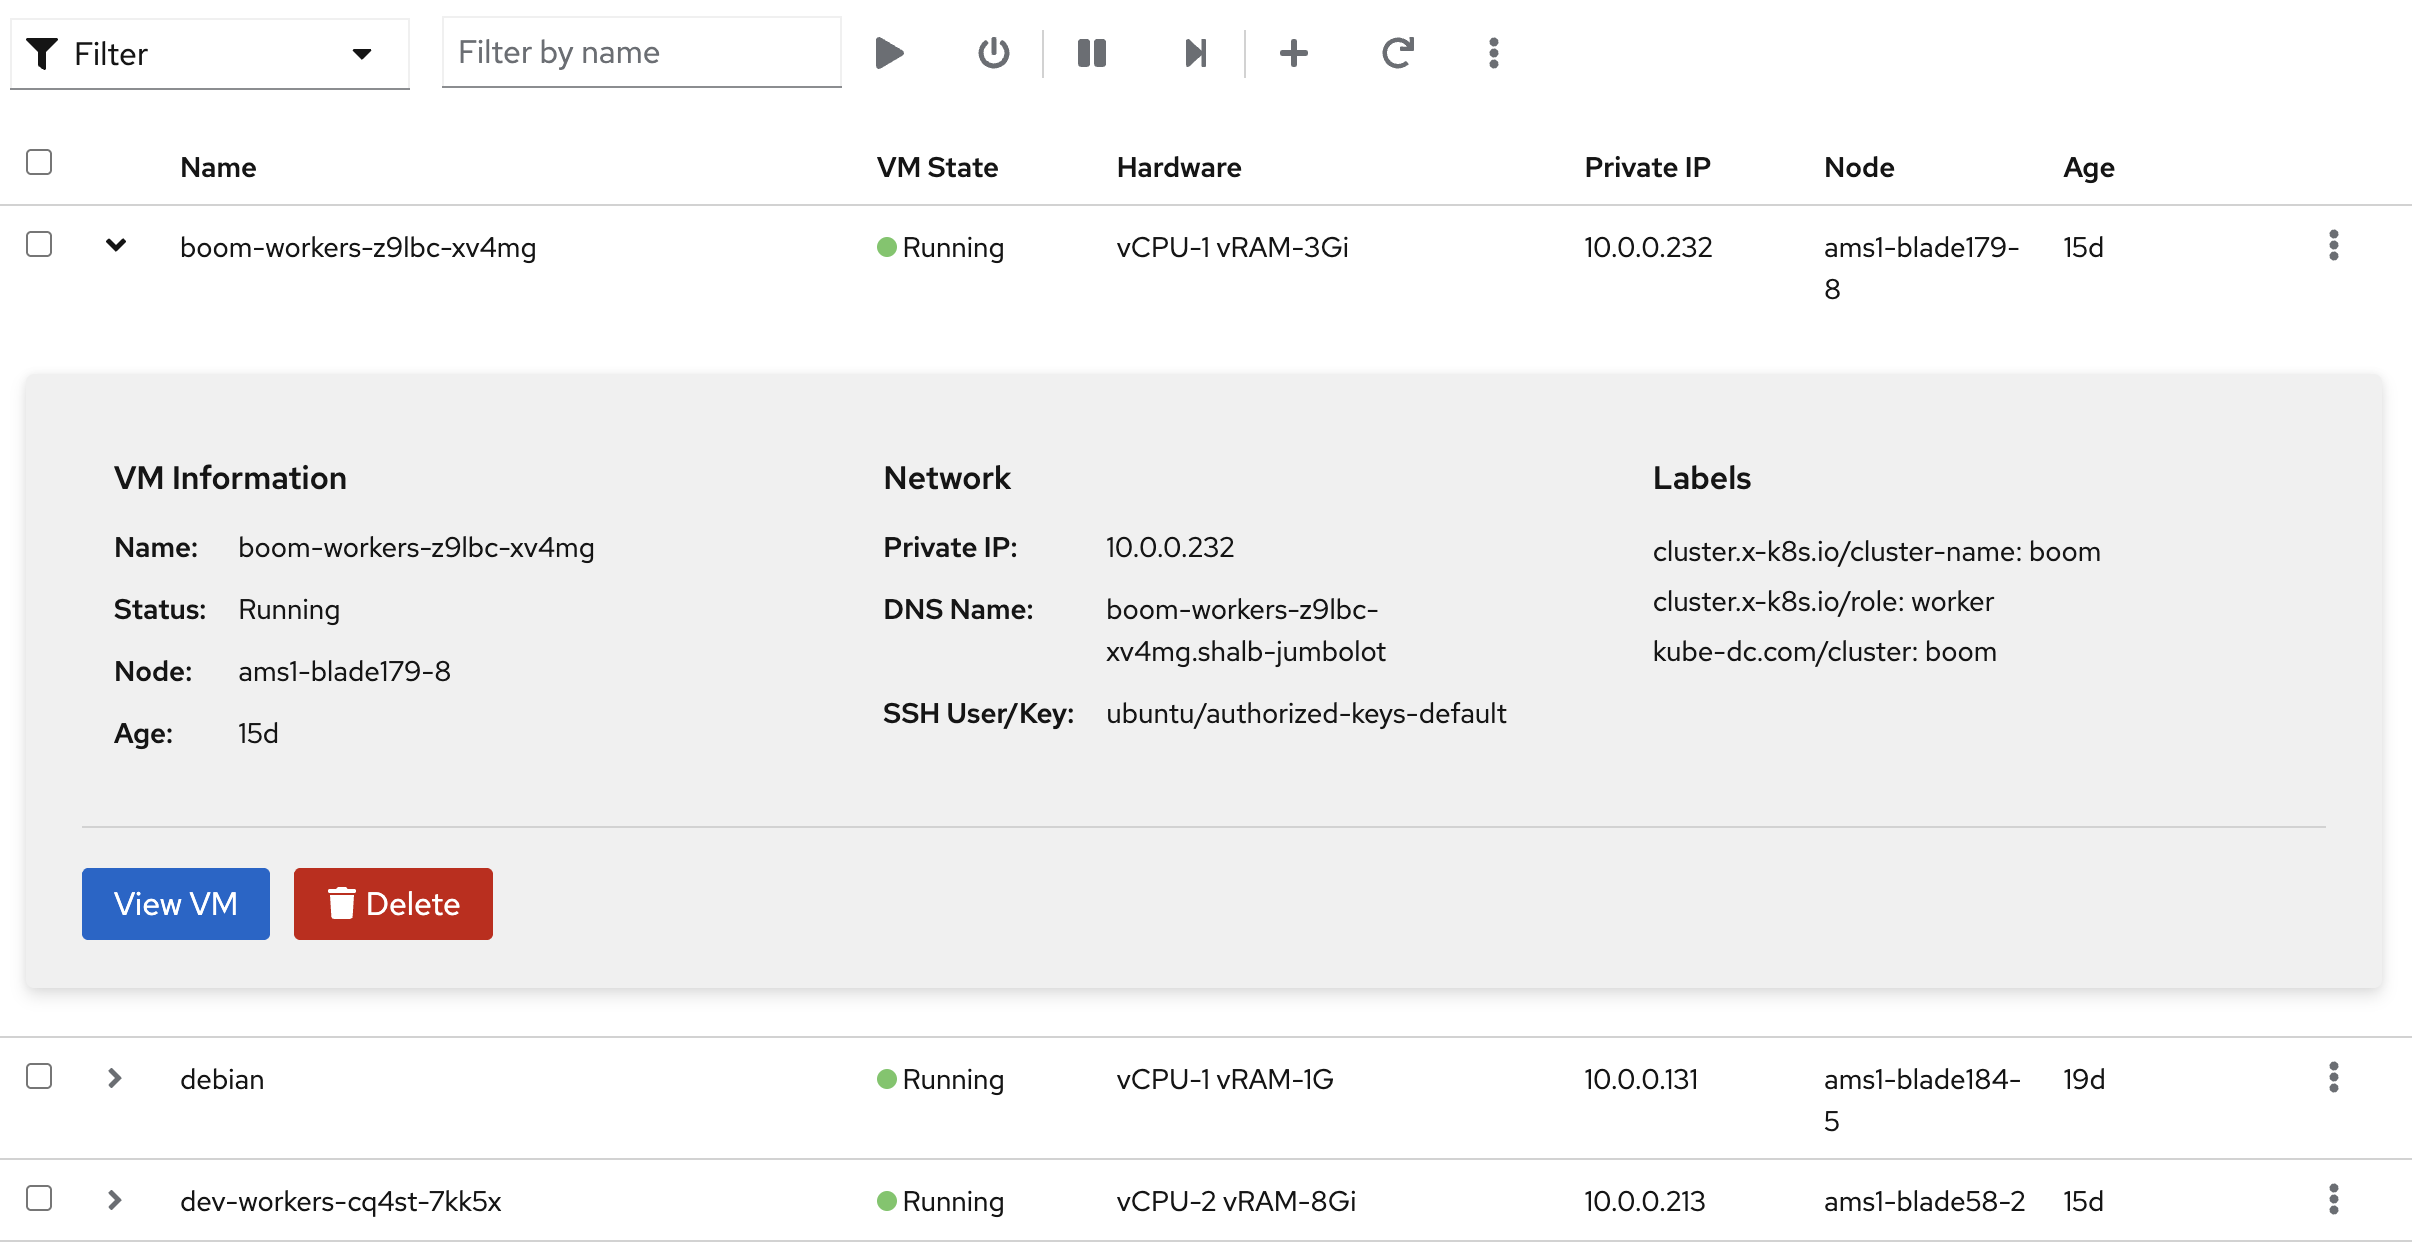Click the Filter by name field
This screenshot has width=2412, height=1246.
641,53
